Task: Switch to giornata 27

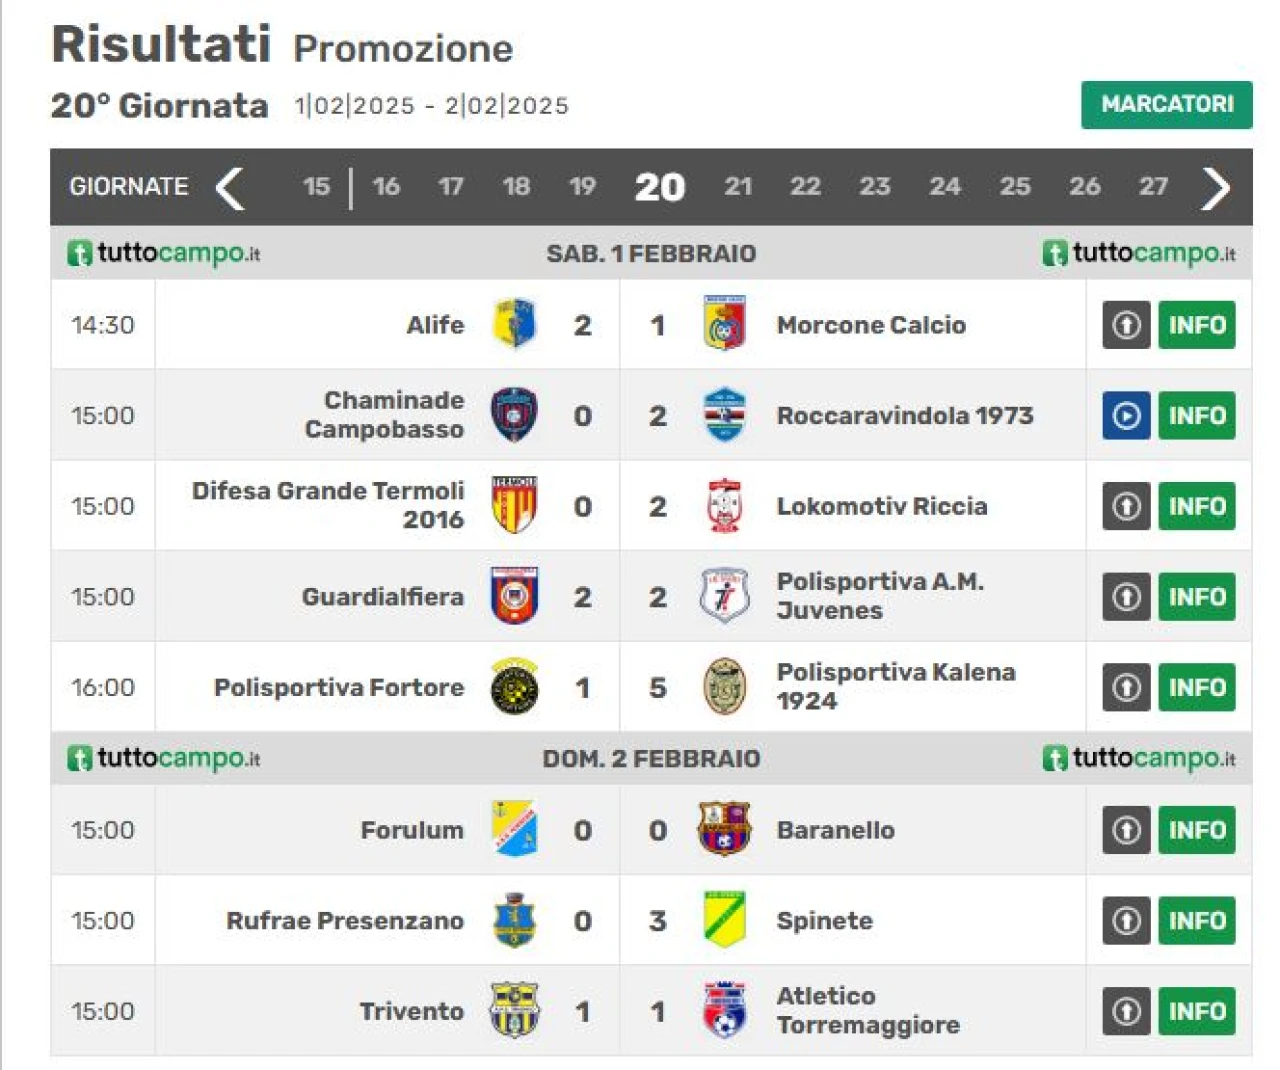Action: 1153,186
